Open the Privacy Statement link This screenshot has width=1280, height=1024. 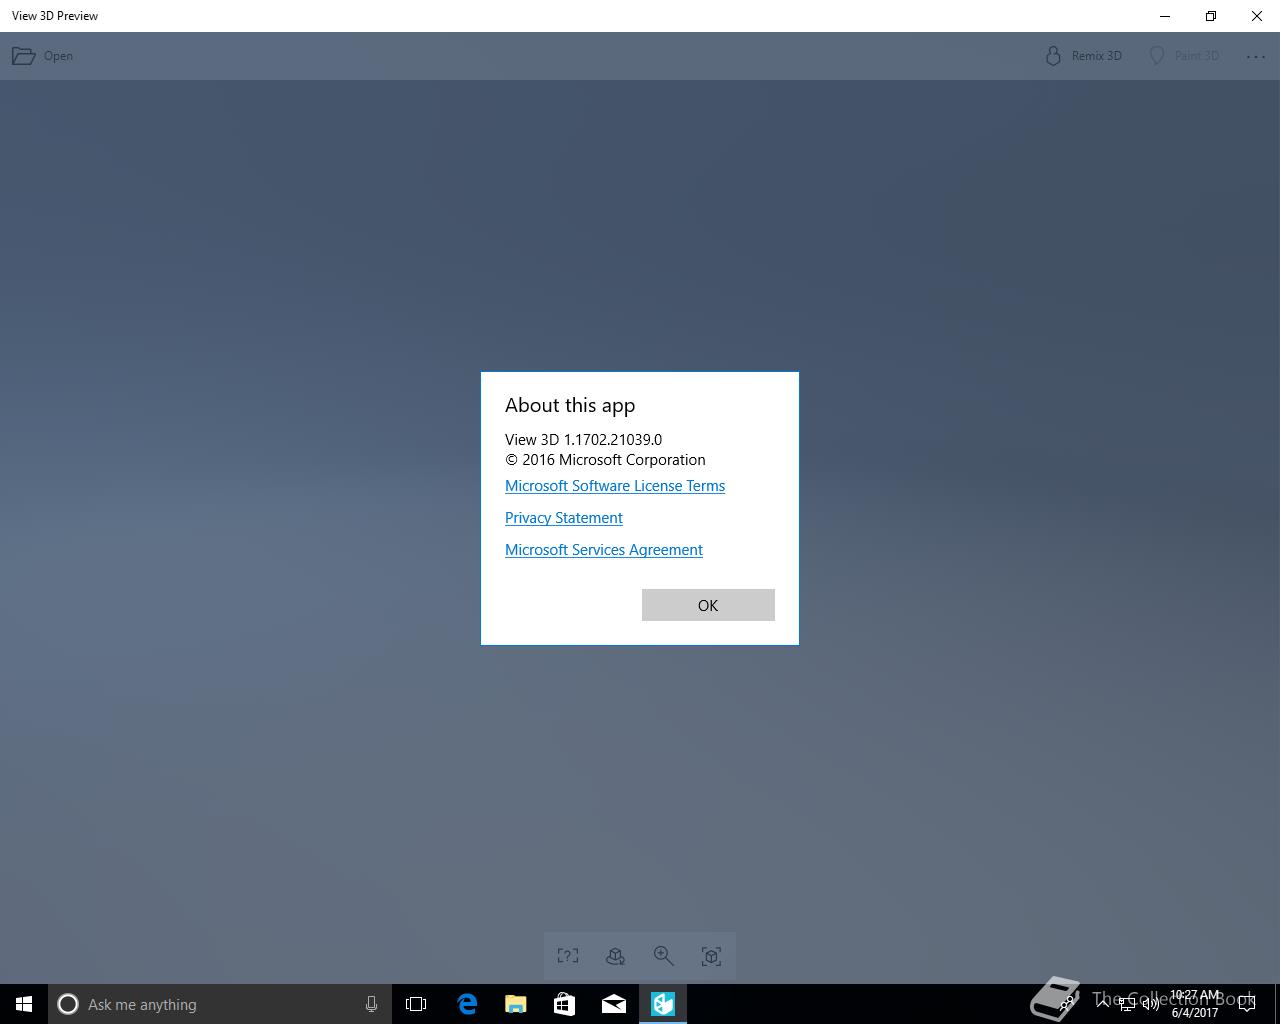[x=564, y=518]
